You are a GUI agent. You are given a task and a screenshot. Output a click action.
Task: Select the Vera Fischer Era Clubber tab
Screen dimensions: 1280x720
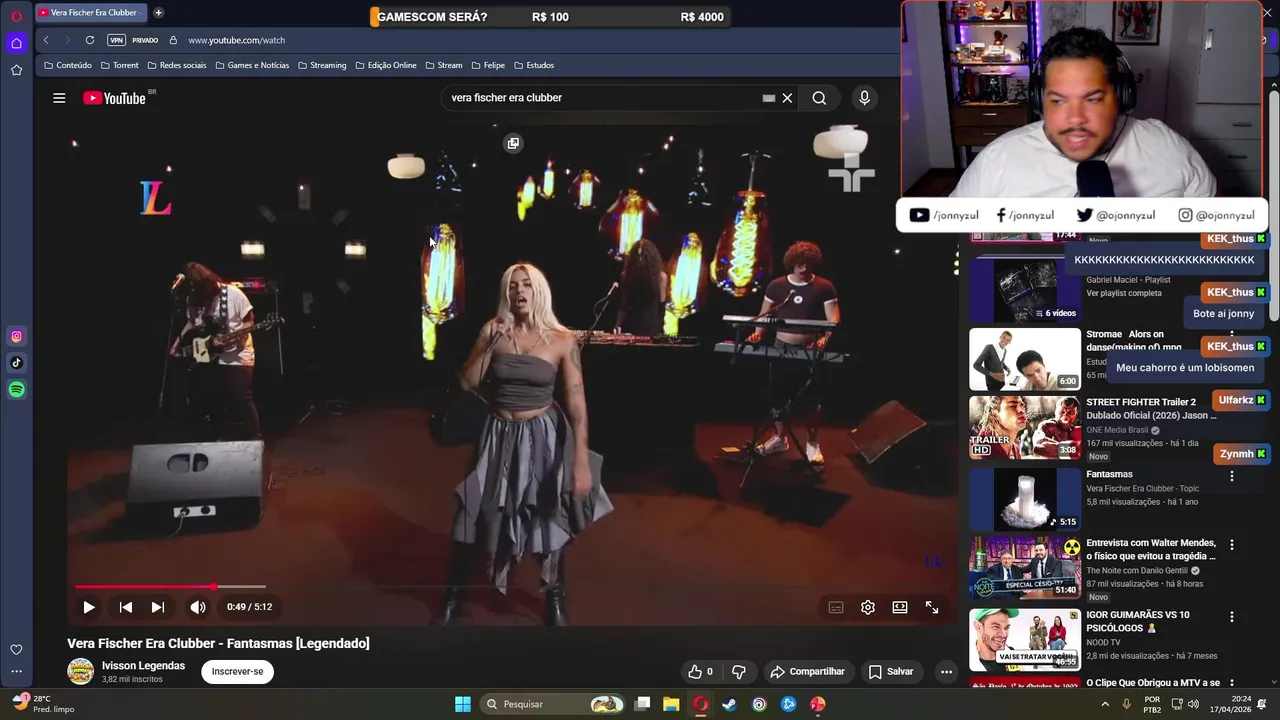[x=90, y=13]
